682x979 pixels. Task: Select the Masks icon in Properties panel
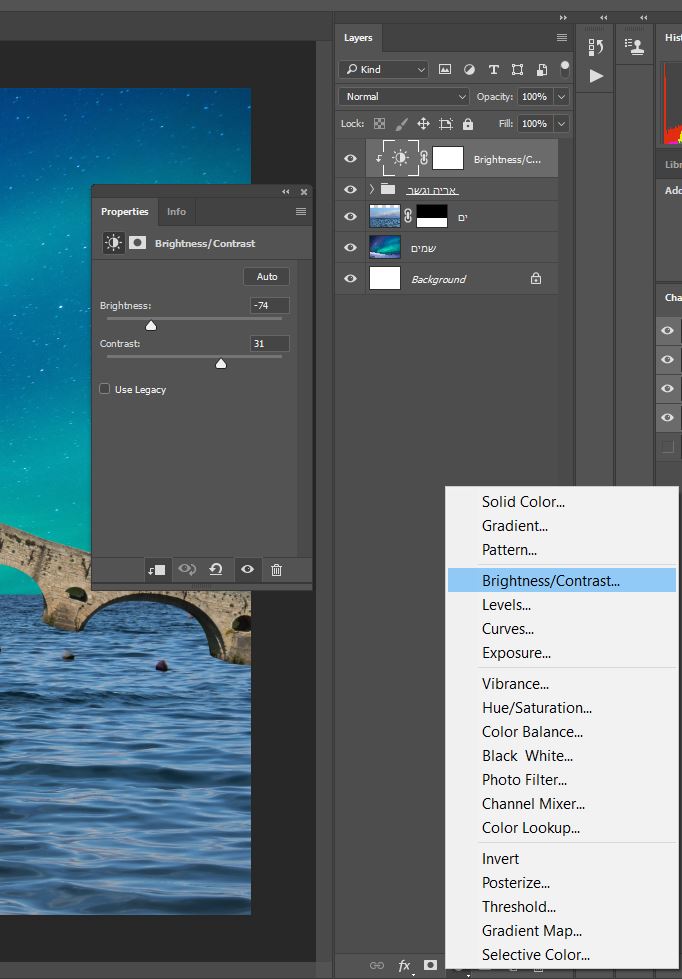click(137, 243)
